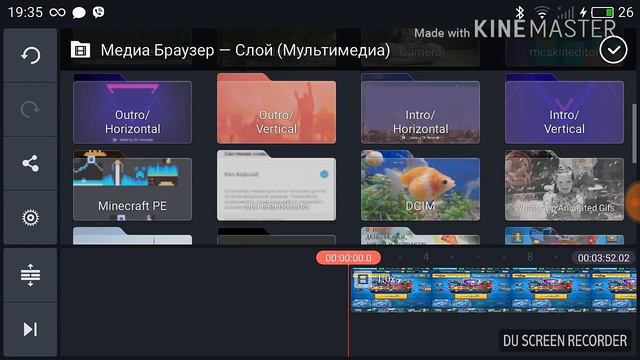Tap the Bluetooth status icon

tap(519, 13)
